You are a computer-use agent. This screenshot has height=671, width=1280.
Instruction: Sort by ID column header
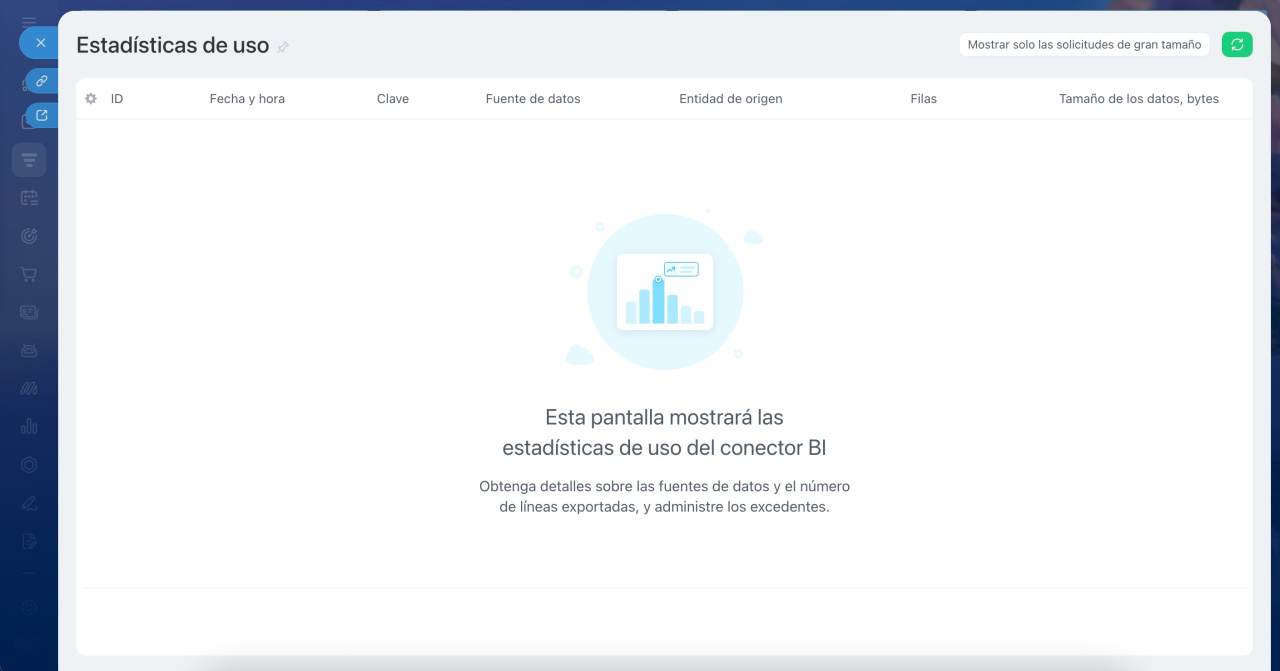117,99
